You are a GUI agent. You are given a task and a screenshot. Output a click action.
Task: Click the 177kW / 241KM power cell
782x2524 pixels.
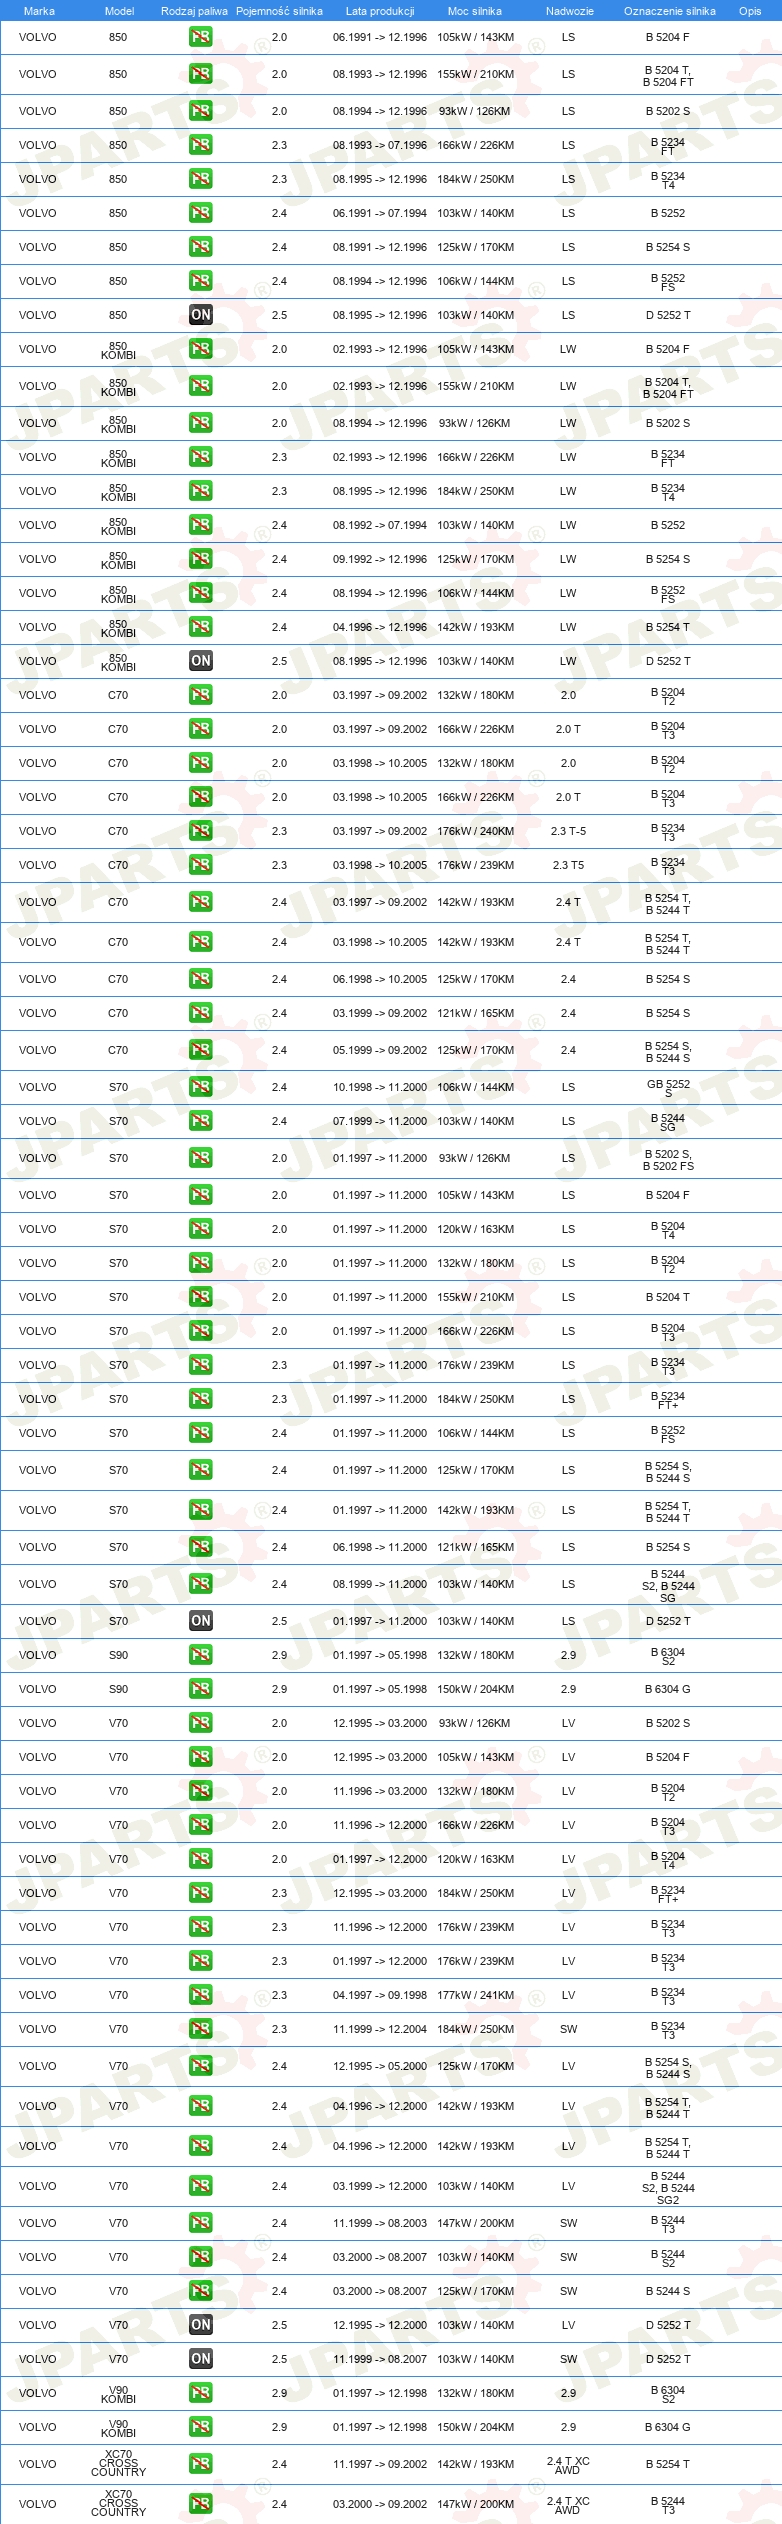point(476,1995)
